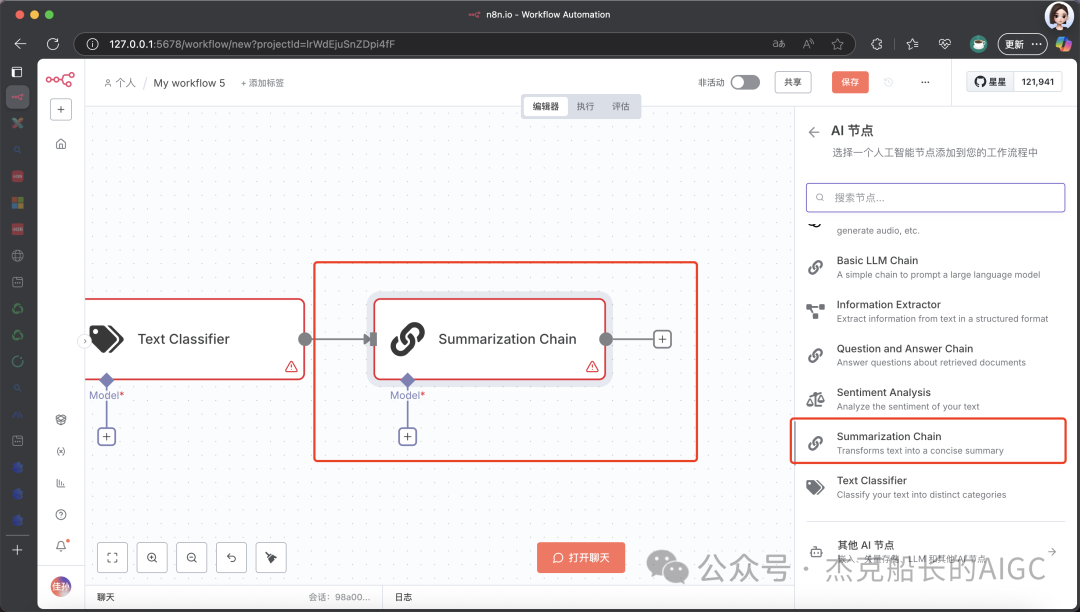This screenshot has width=1080, height=612.
Task: Zoom in on the canvas
Action: (152, 558)
